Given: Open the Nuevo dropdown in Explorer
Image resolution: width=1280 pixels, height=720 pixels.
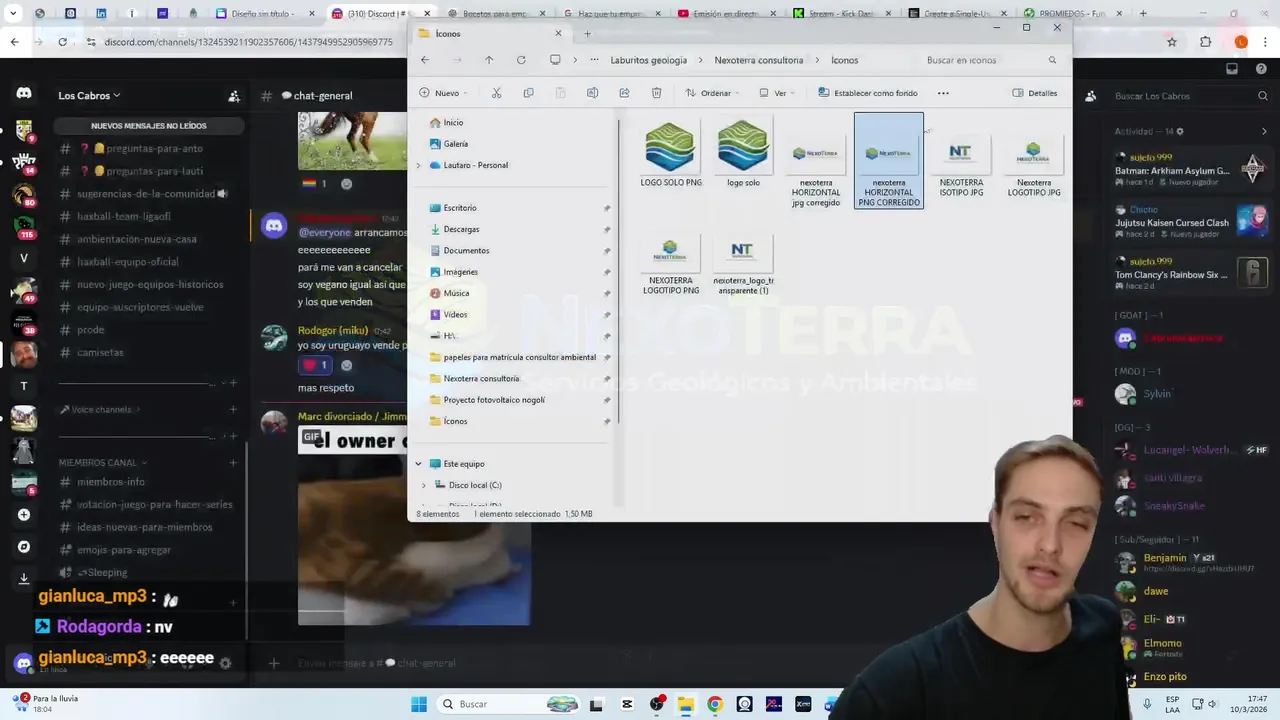Looking at the screenshot, I should [x=441, y=93].
